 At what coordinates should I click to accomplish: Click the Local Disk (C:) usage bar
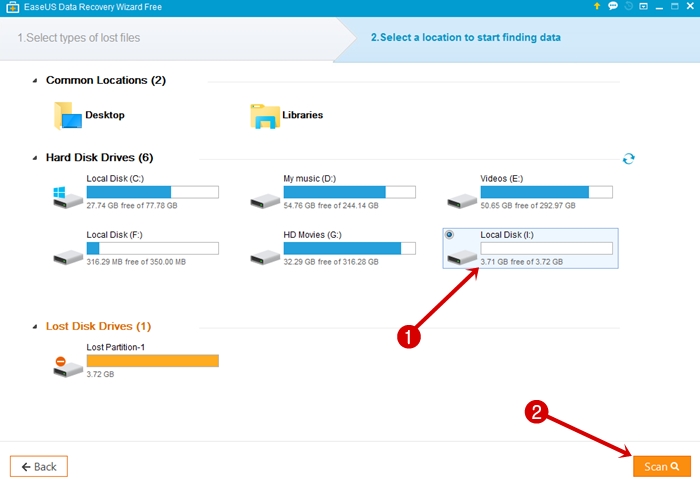(x=153, y=192)
